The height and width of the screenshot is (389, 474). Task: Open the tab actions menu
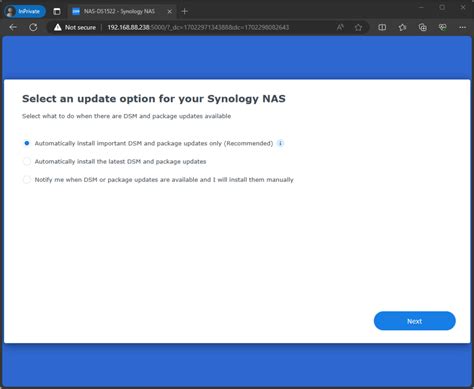(57, 11)
